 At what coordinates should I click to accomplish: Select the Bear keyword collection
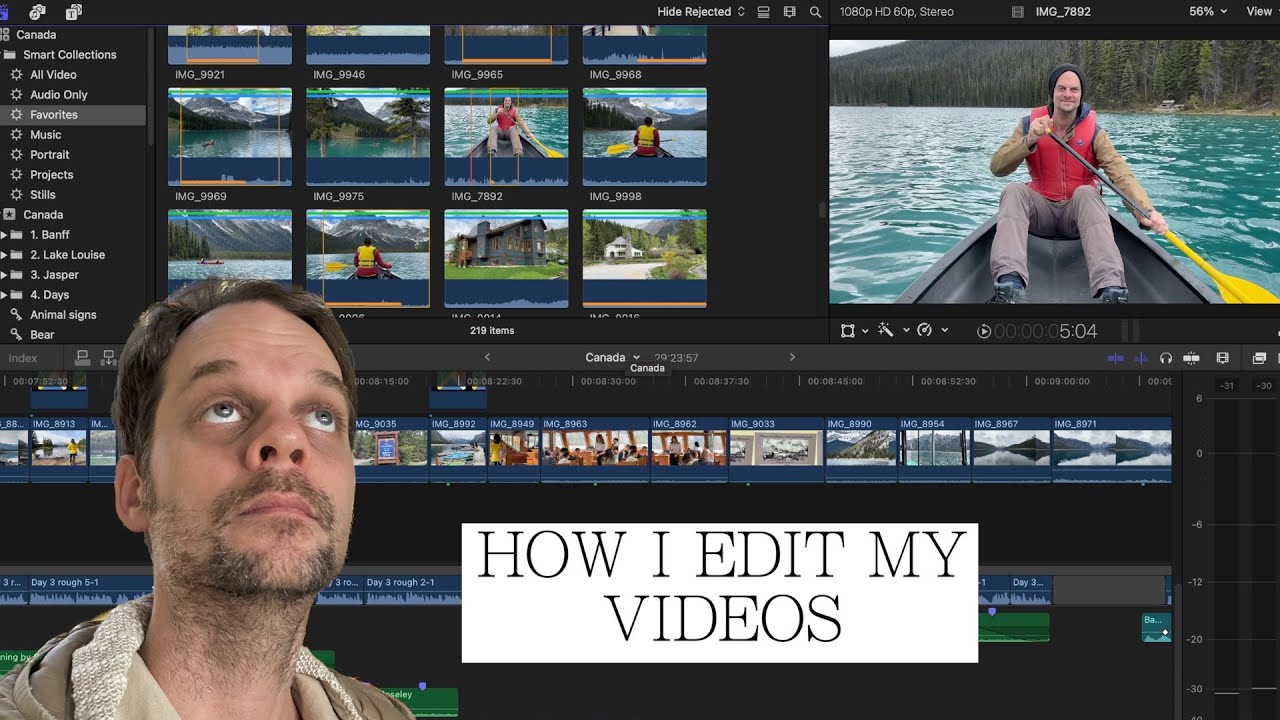[42, 335]
